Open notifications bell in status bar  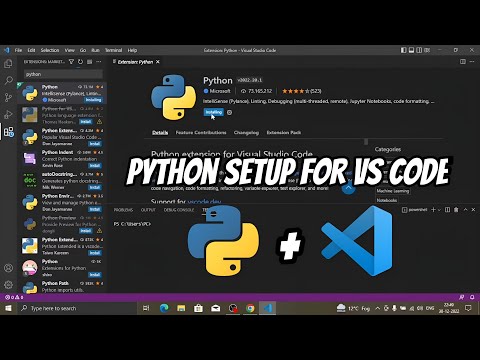click(472, 297)
